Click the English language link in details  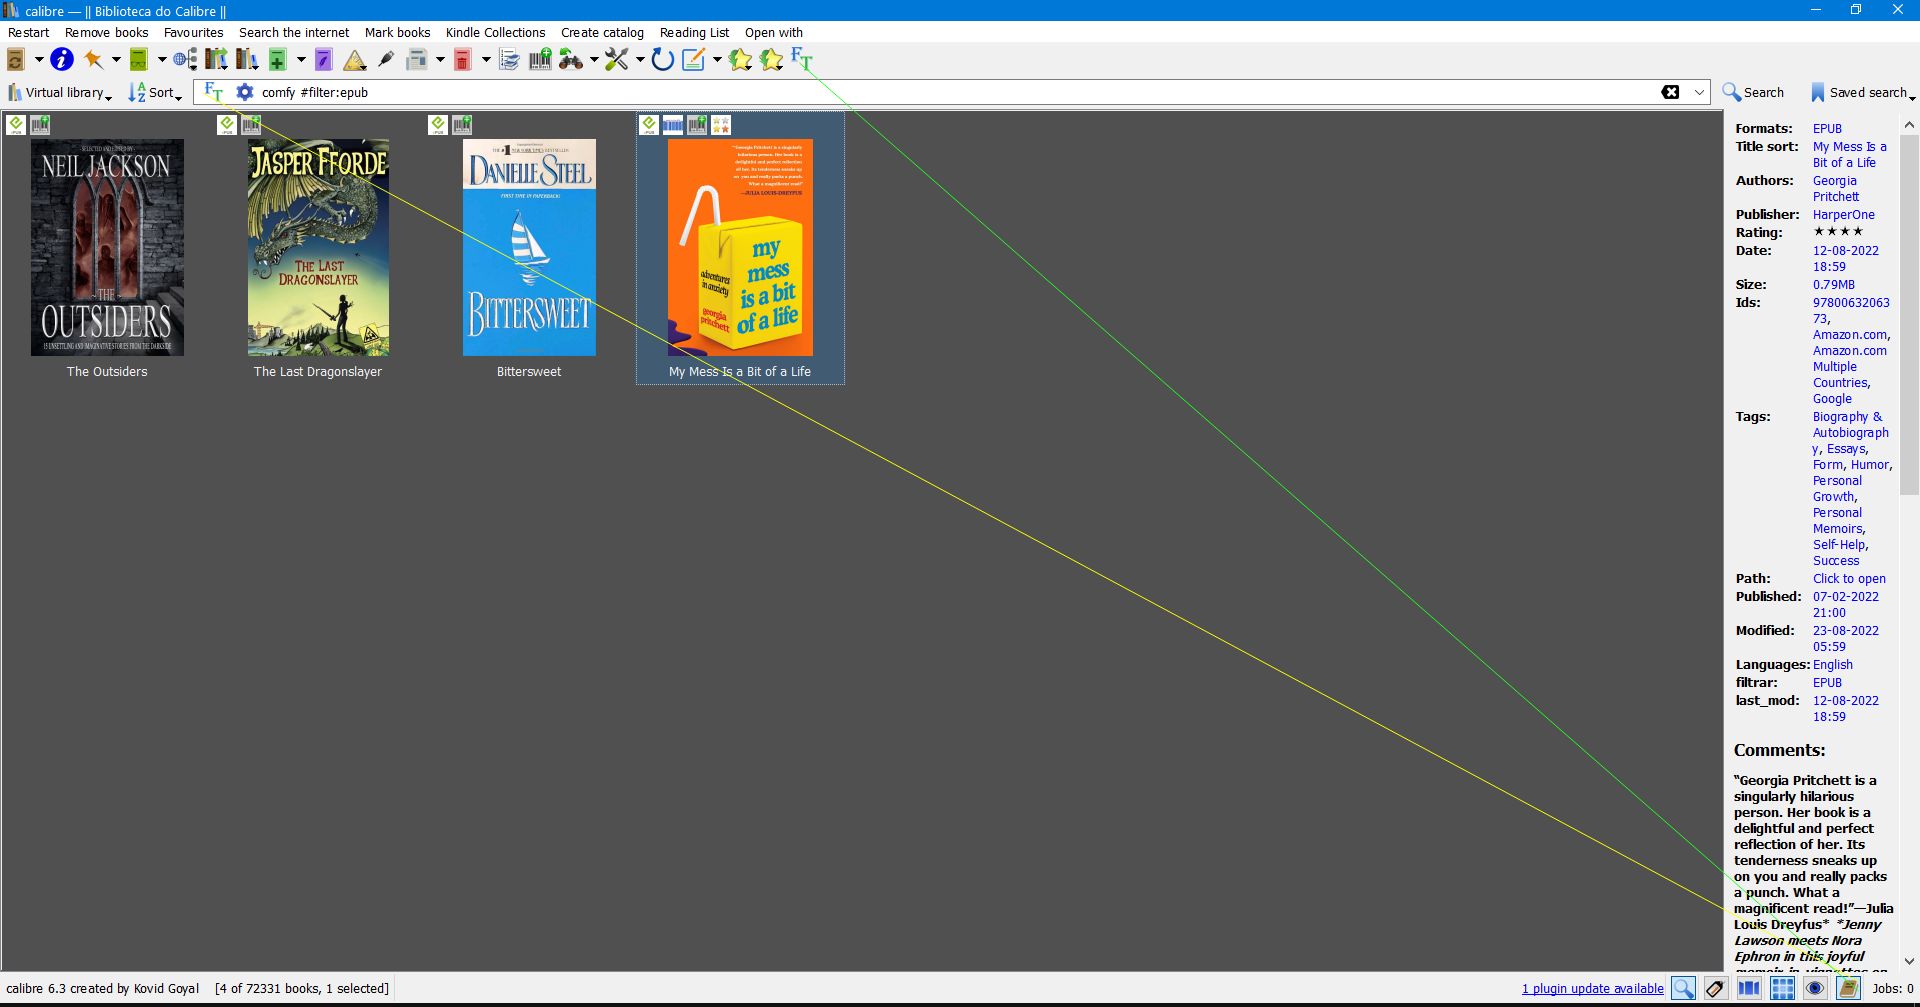(x=1832, y=664)
